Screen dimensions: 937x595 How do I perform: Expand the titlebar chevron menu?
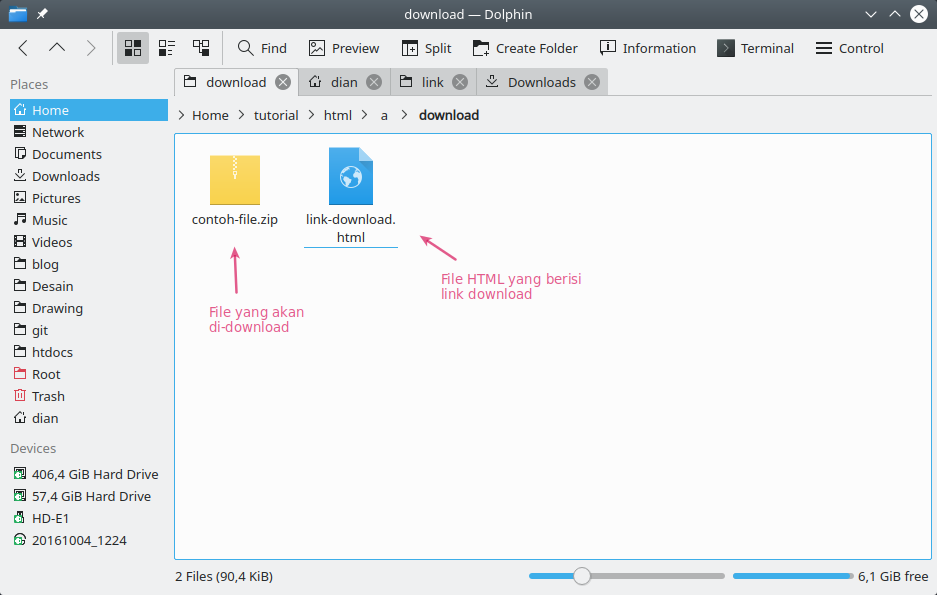[x=870, y=14]
